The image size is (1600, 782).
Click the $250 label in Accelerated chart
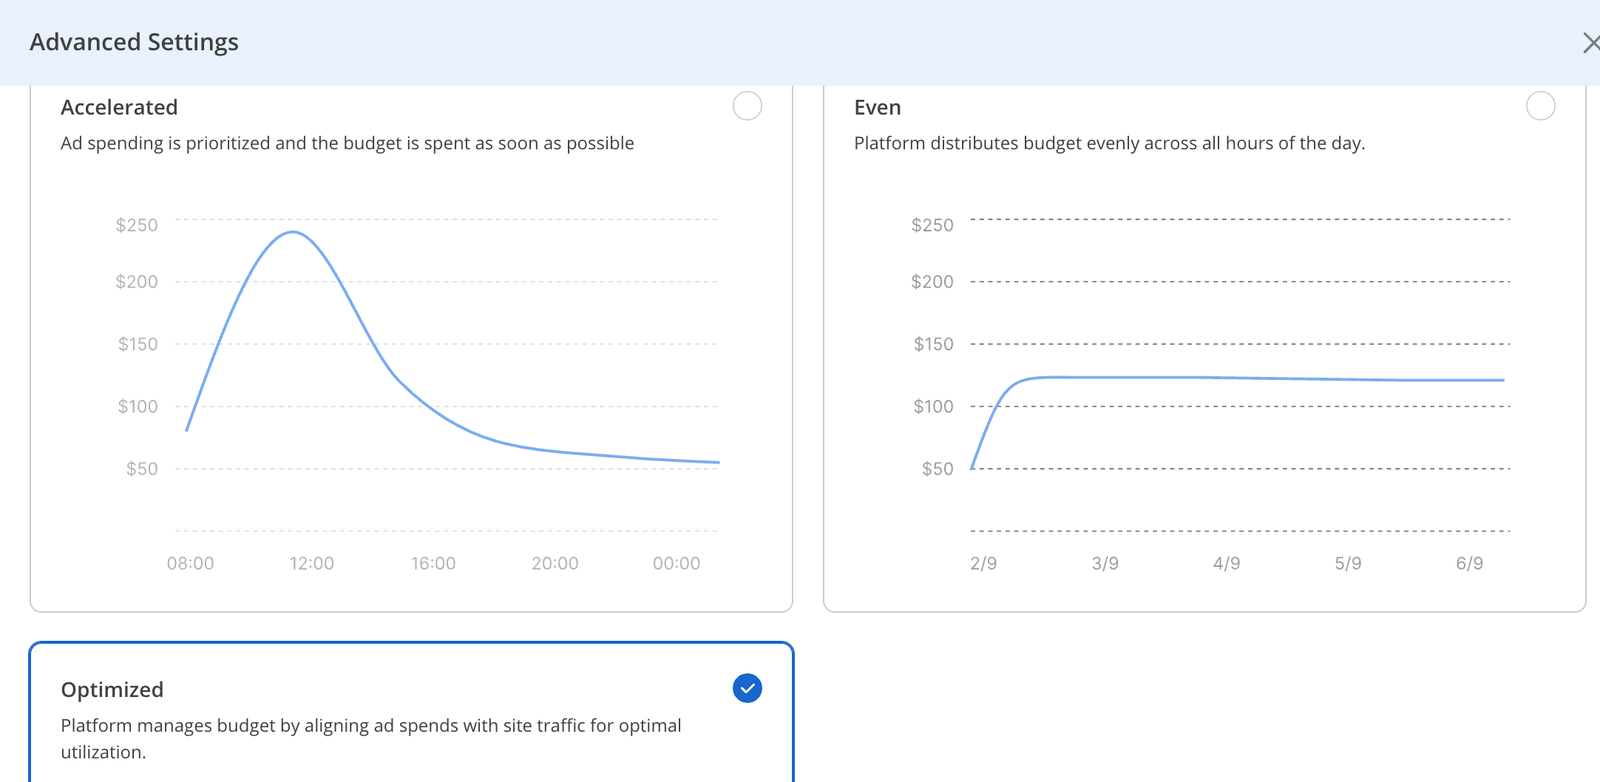[137, 225]
